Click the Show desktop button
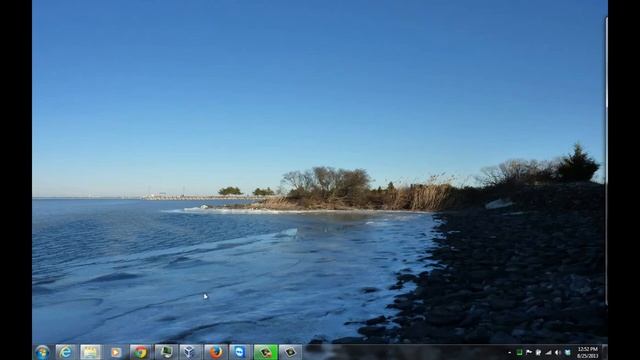The width and height of the screenshot is (640, 360). (605, 352)
